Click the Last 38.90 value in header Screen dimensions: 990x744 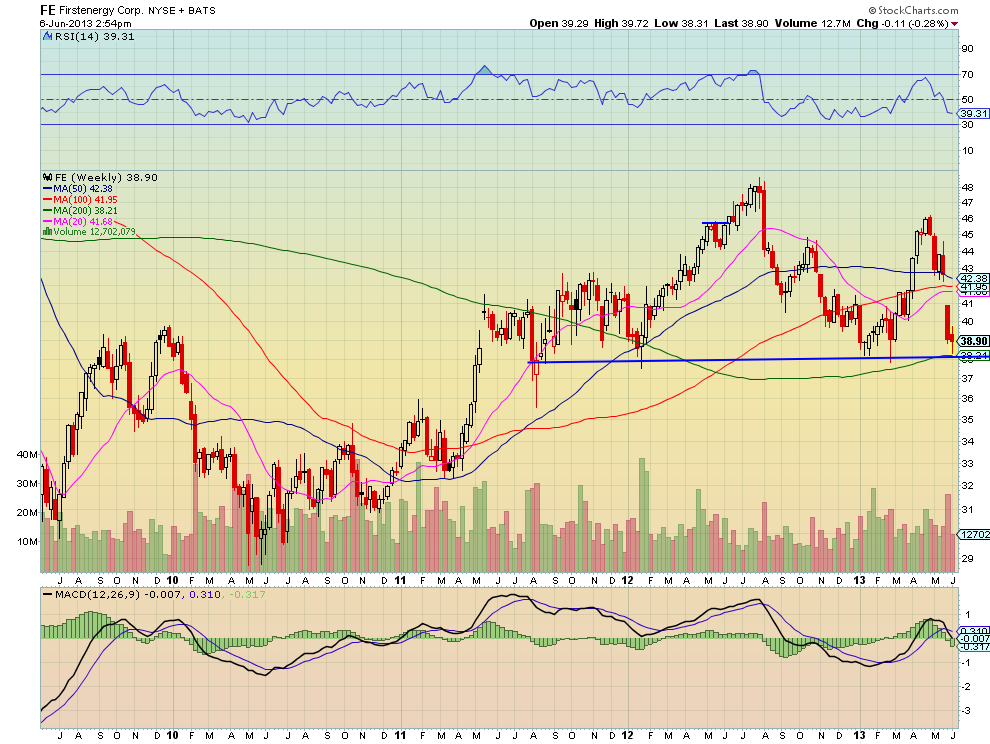[x=741, y=23]
